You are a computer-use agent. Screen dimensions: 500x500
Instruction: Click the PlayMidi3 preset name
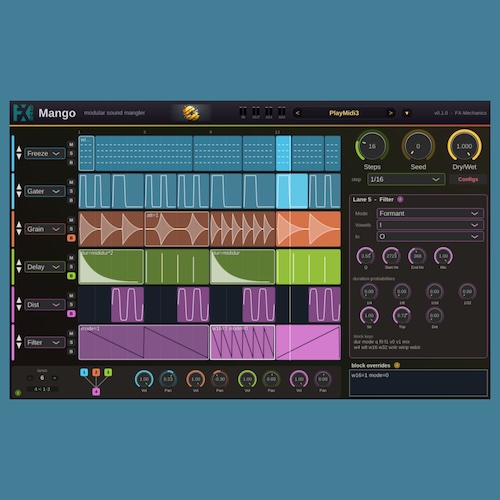[344, 113]
